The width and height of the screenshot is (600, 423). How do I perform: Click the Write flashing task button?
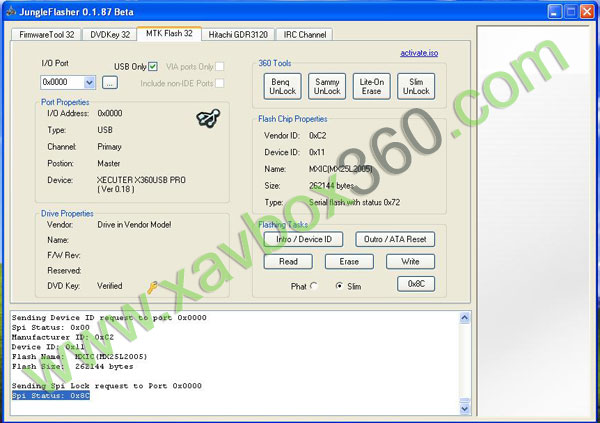411,262
